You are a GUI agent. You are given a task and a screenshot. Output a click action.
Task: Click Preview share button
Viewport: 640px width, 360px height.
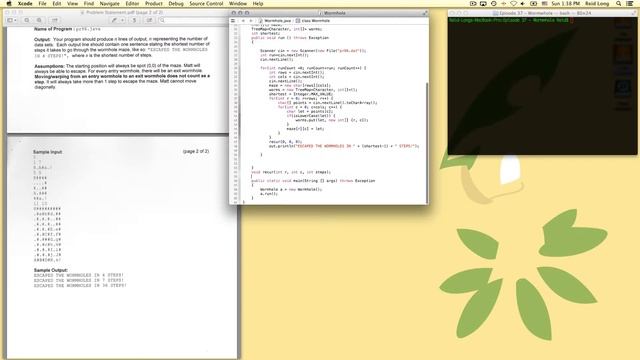click(x=54, y=20)
